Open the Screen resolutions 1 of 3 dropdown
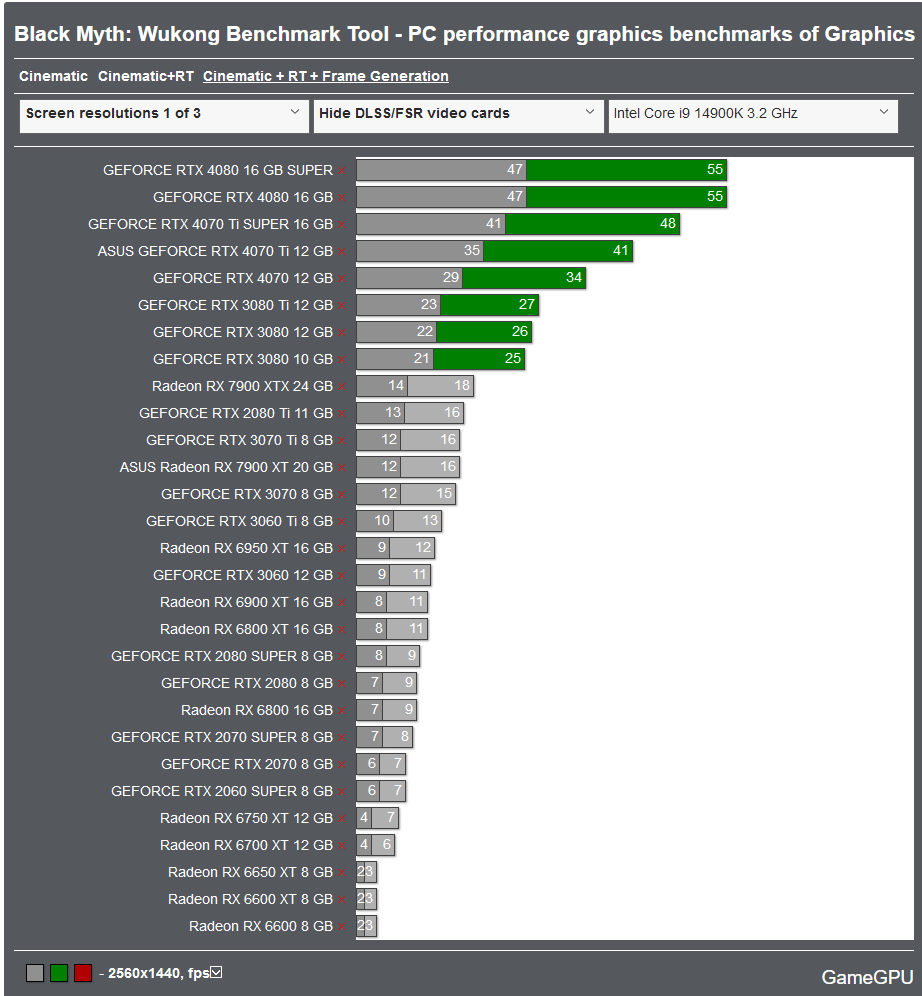 164,116
